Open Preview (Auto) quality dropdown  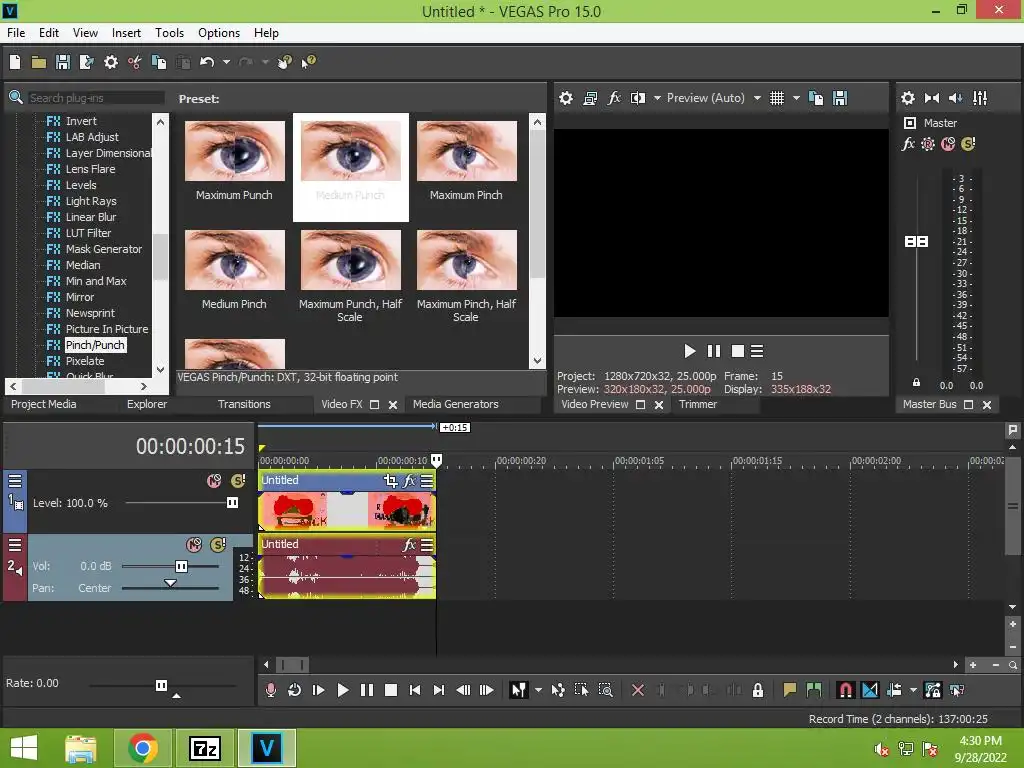tap(757, 98)
